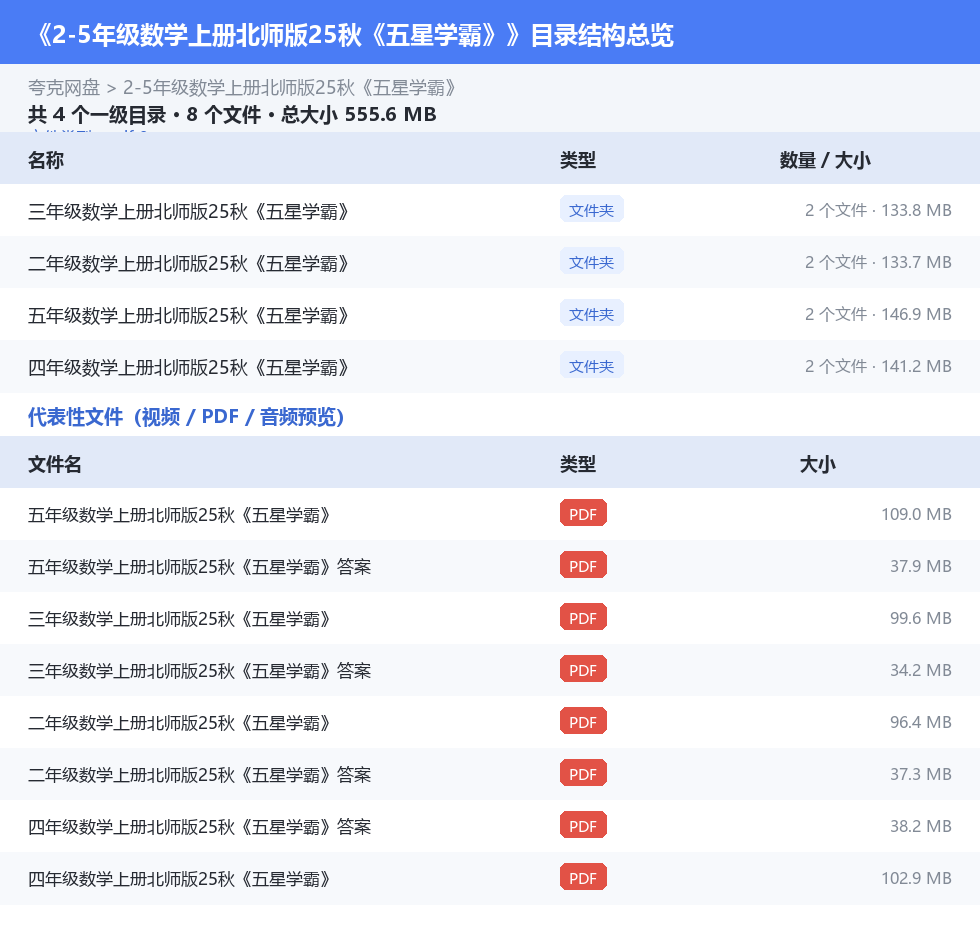This screenshot has height=936, width=980.
Task: Click PDF badge for the 99.6 MB file
Action: click(583, 617)
